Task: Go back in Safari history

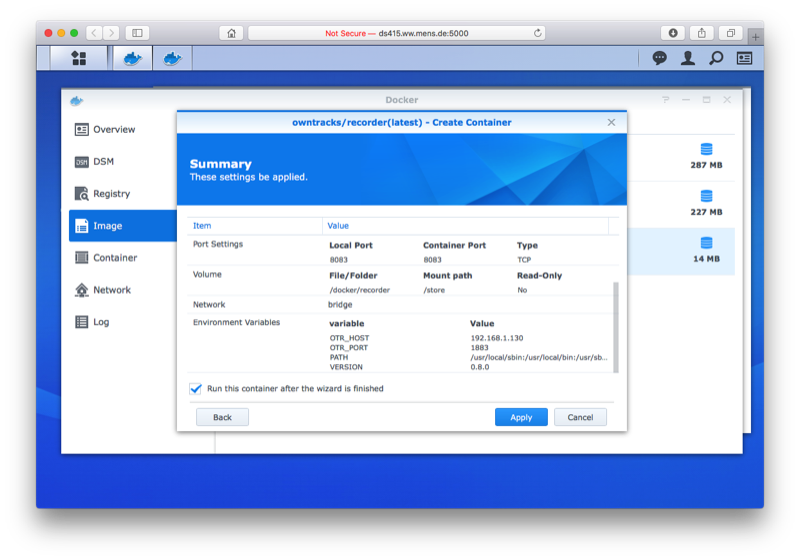Action: [x=94, y=33]
